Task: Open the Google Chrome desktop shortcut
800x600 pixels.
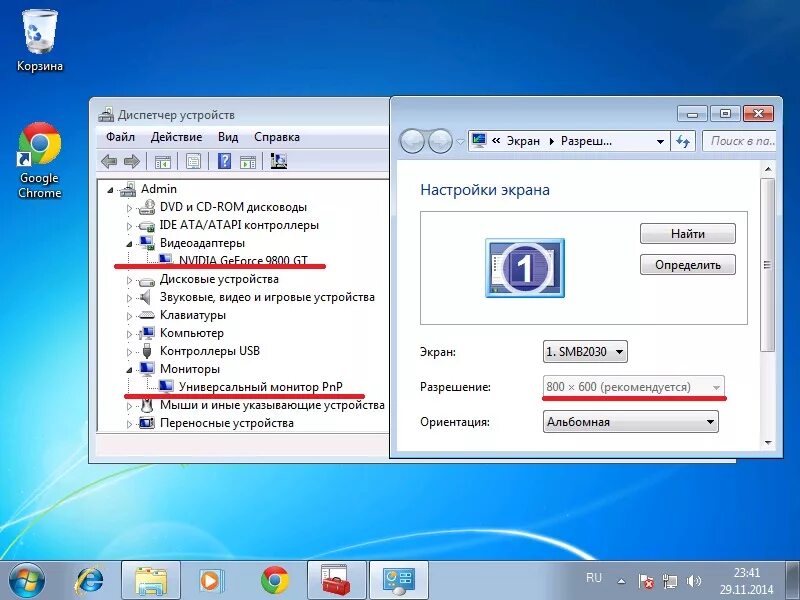Action: point(40,160)
